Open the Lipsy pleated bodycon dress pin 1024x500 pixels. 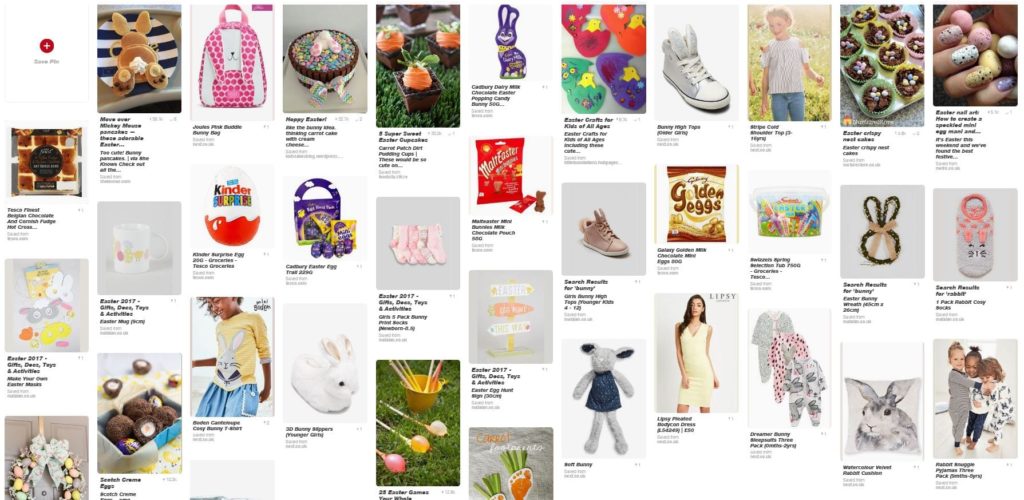696,353
